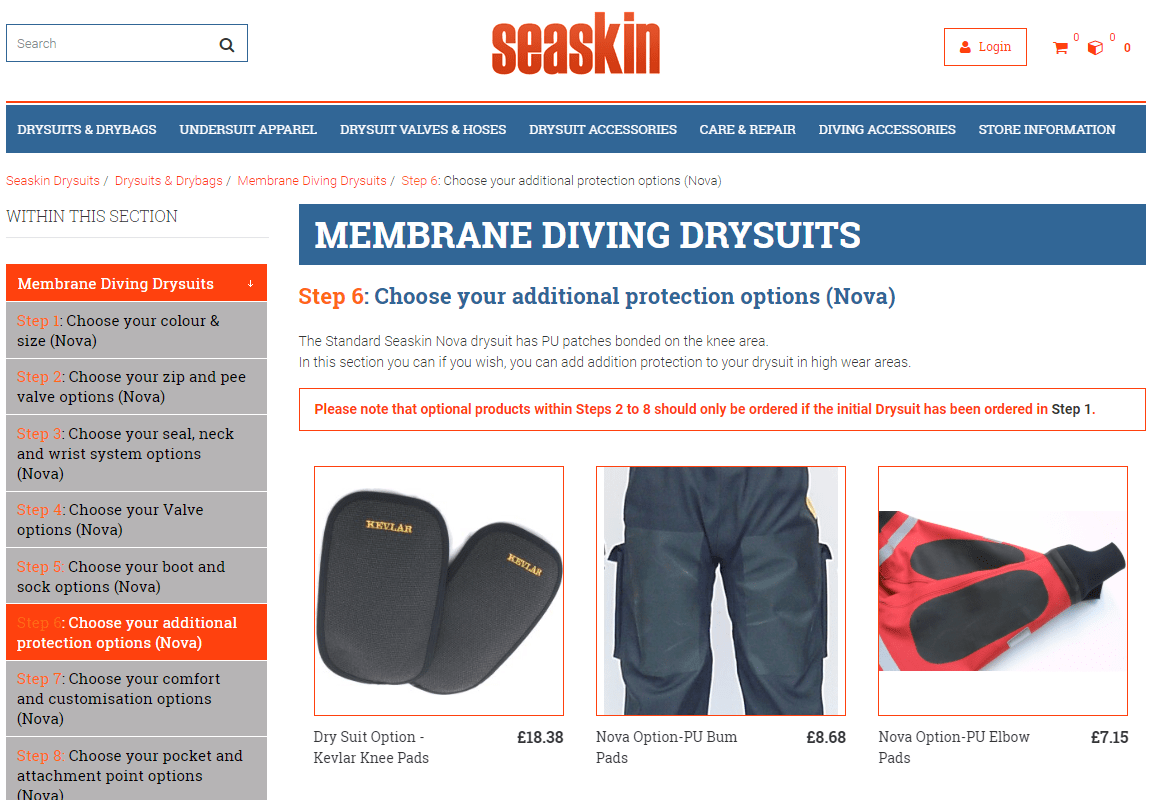Viewport: 1153px width, 800px height.
Task: Click the search magnifier icon
Action: point(226,45)
